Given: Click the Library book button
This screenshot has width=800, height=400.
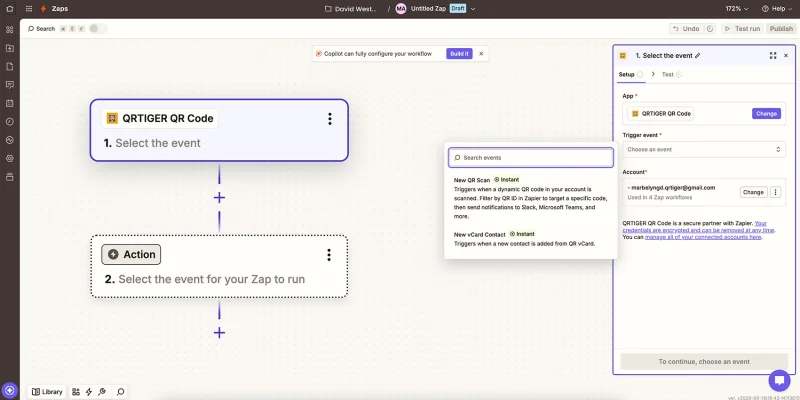Looking at the screenshot, I should 47,392.
